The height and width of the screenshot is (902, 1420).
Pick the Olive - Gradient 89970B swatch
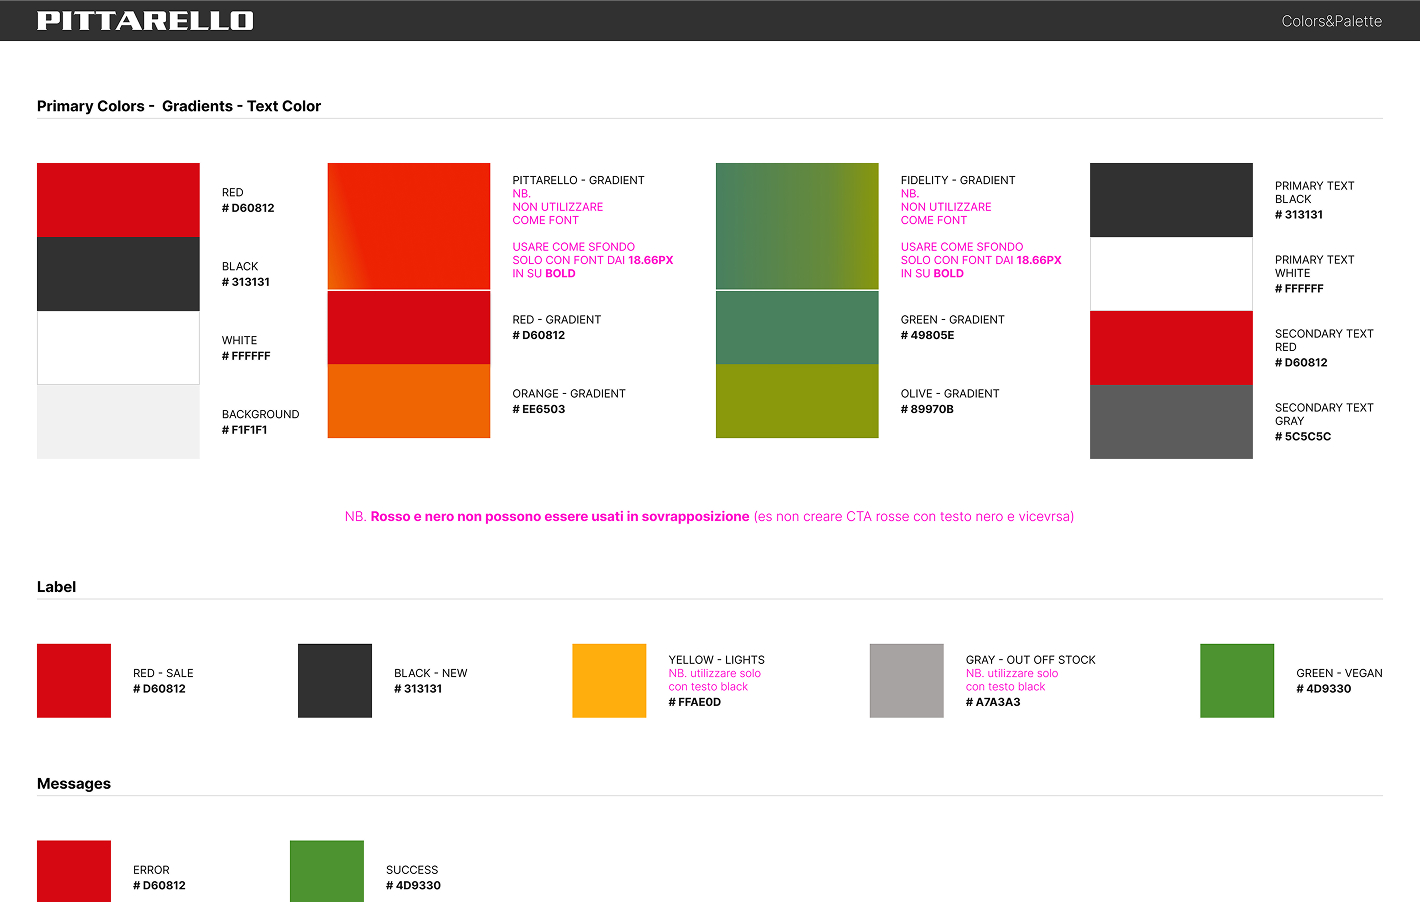coord(797,401)
